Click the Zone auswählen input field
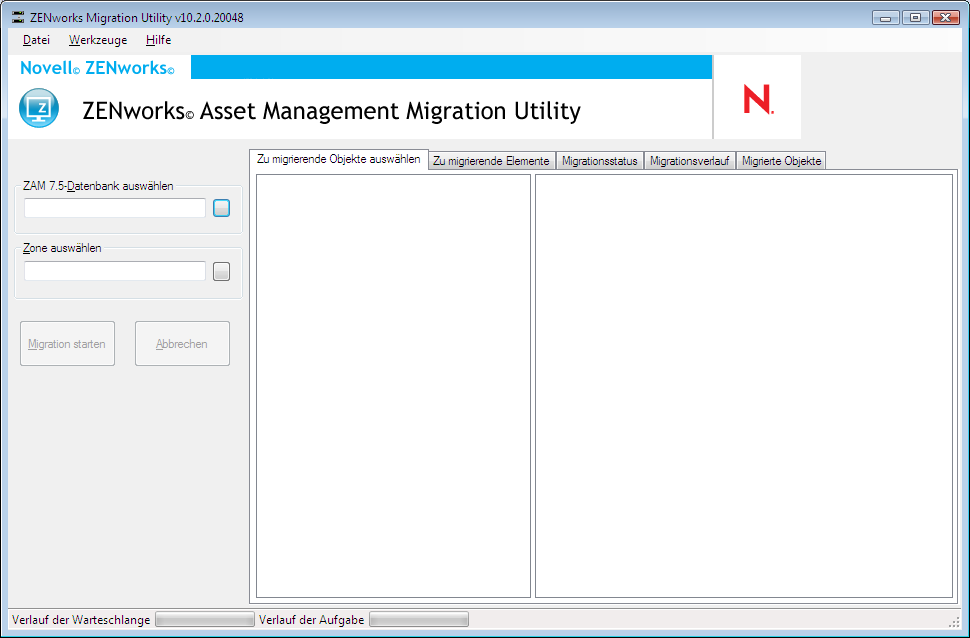This screenshot has width=970, height=638. 115,271
